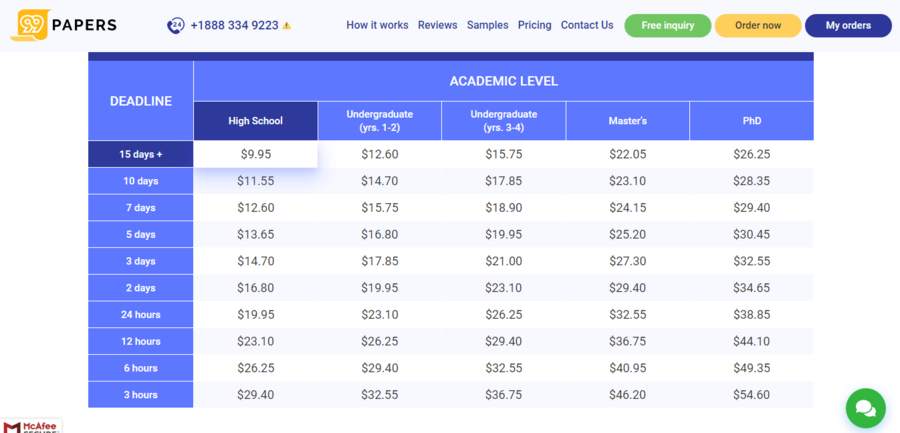The width and height of the screenshot is (900, 433).
Task: Click the Free inquiry button
Action: pos(668,25)
